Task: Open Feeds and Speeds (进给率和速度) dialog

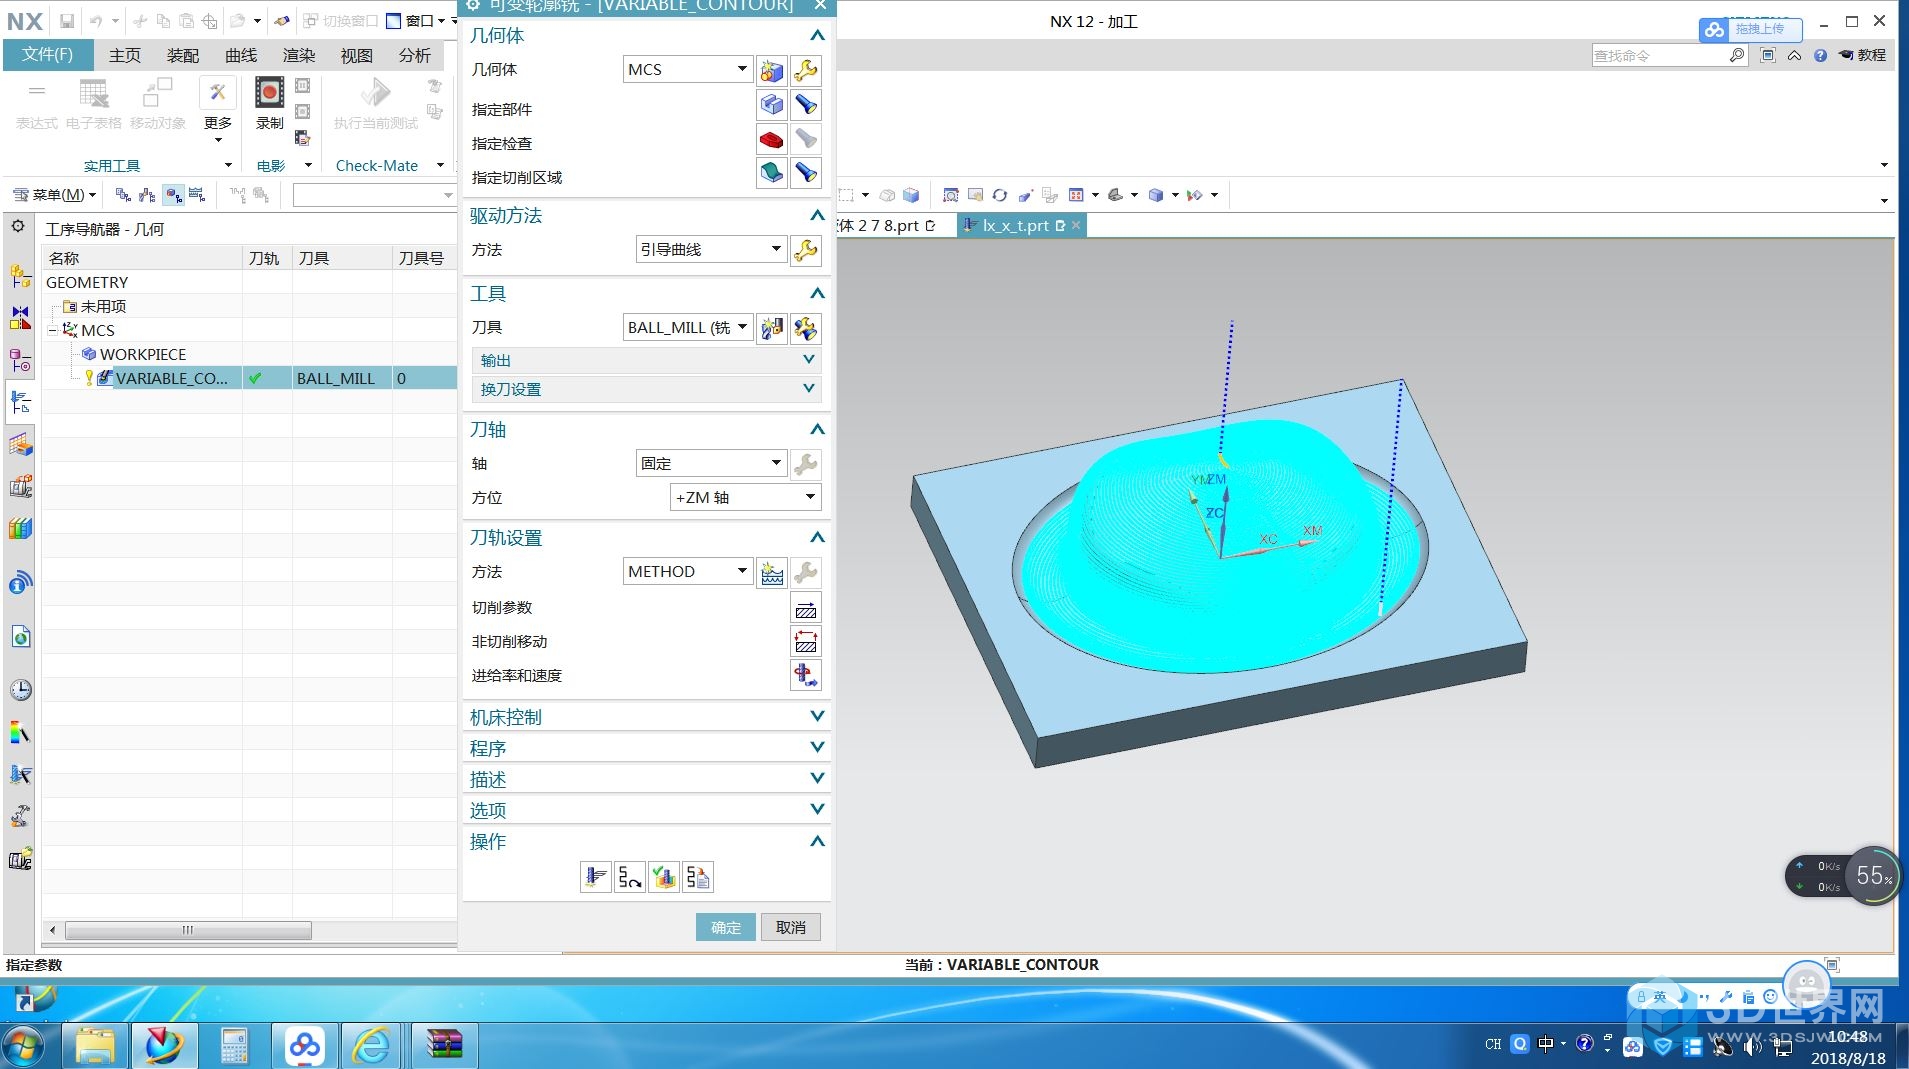Action: (x=805, y=676)
